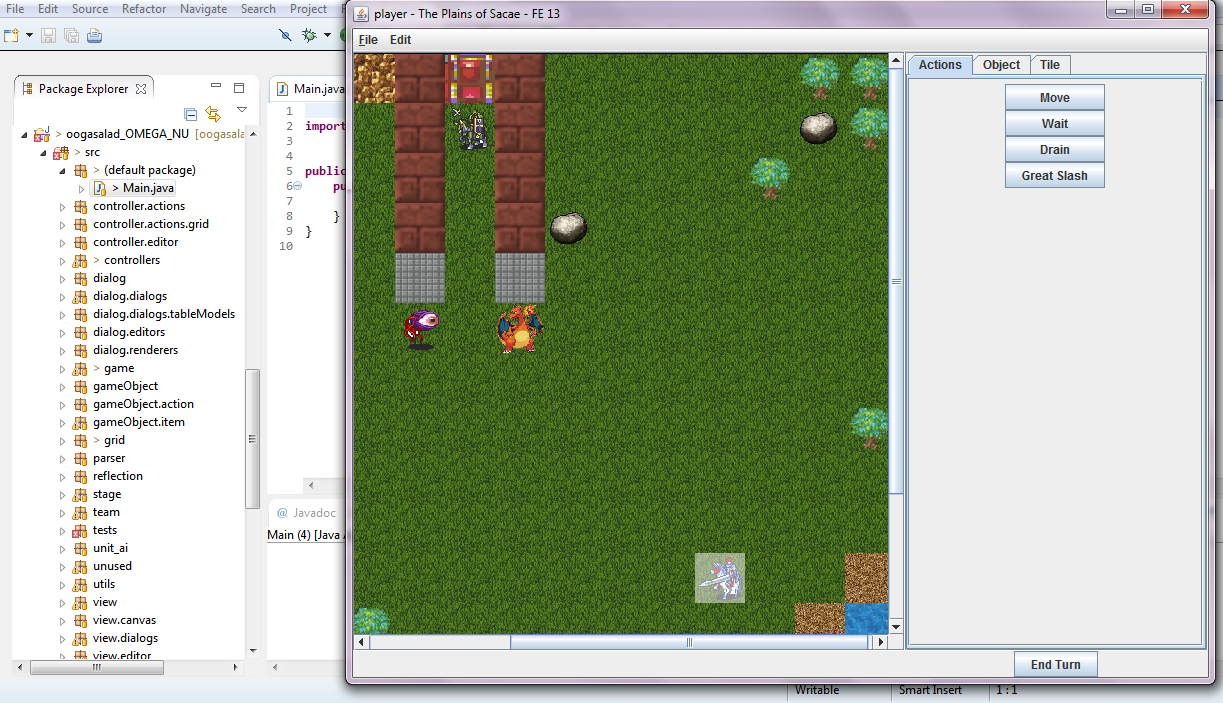The image size is (1223, 703).
Task: Click the throne tile above the brick corridor
Action: click(x=470, y=79)
